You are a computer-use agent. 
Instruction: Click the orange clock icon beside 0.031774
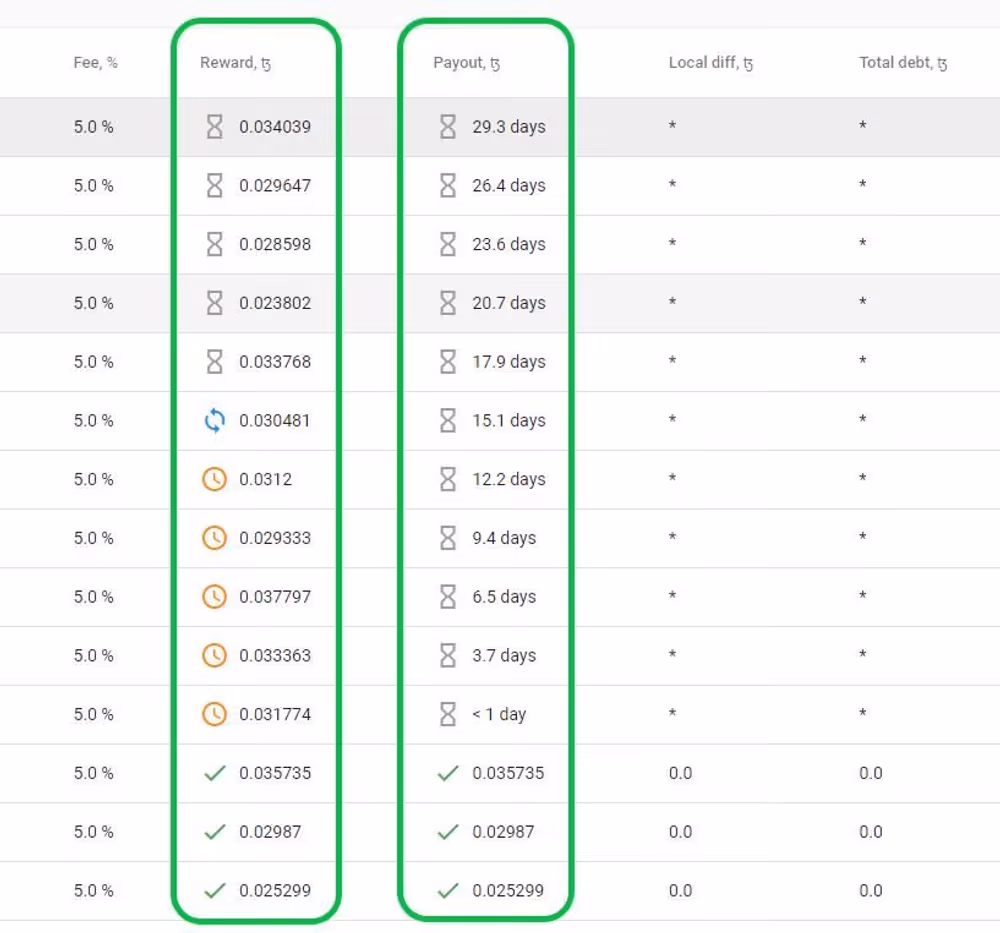click(x=214, y=715)
